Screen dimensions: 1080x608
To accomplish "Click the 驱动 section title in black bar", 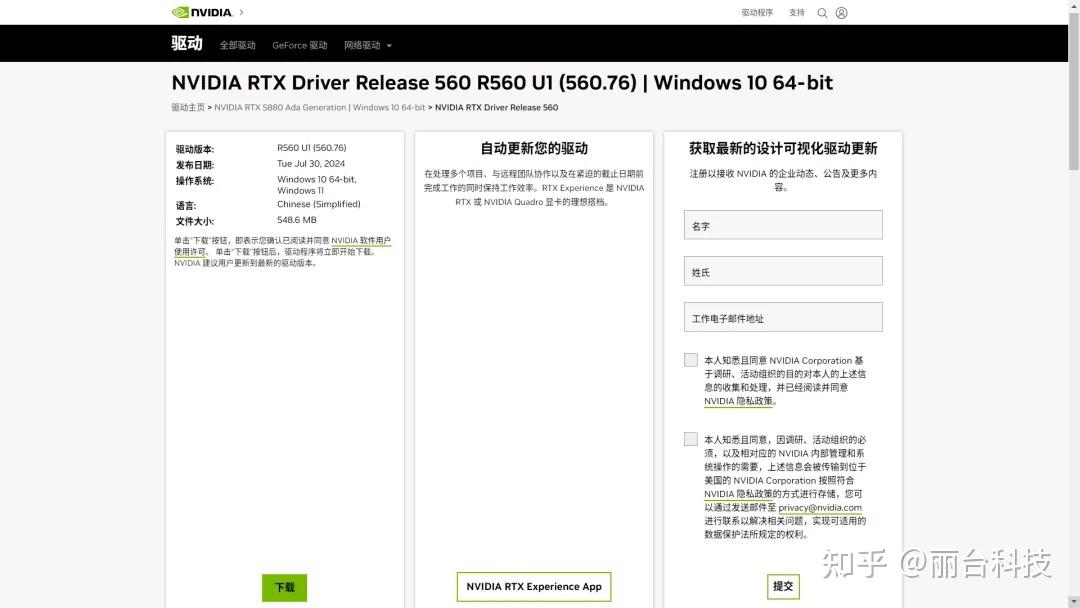I will [187, 43].
